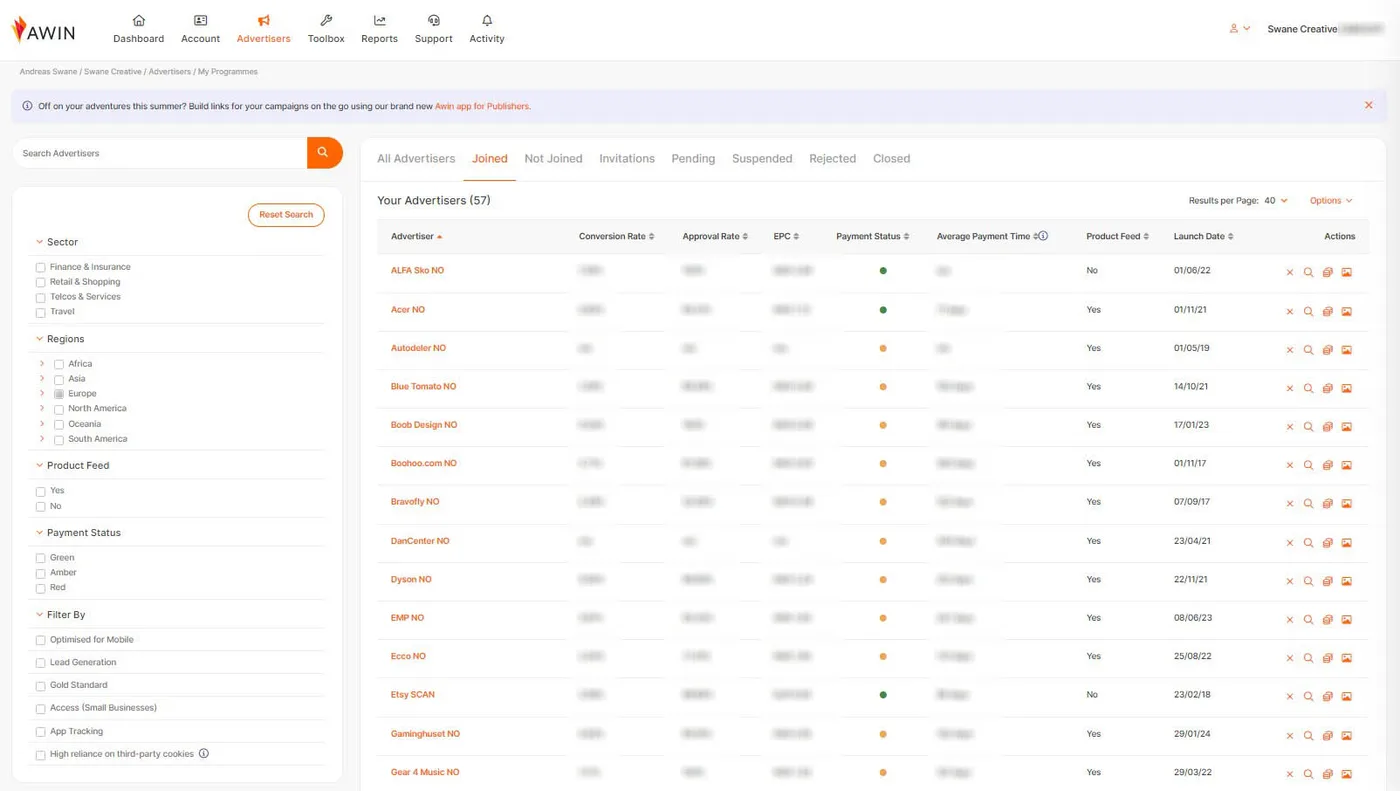
Task: Click the magnifier icon for EMP NO
Action: coord(1308,620)
